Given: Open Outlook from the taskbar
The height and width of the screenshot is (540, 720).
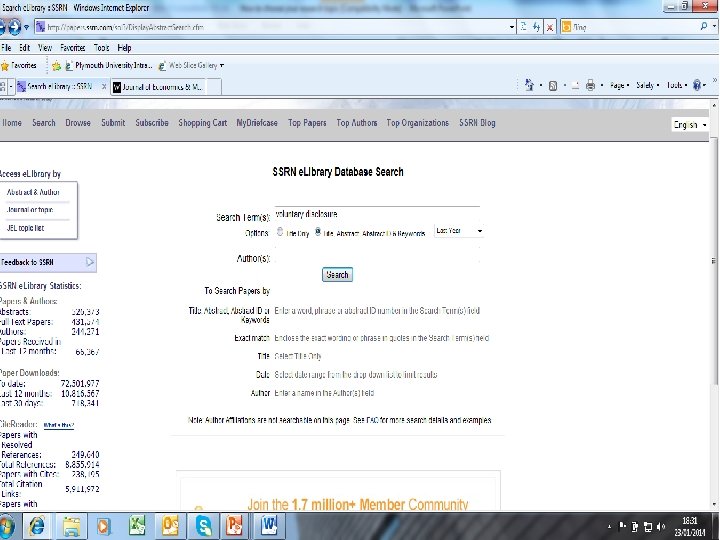Looking at the screenshot, I should tap(169, 526).
